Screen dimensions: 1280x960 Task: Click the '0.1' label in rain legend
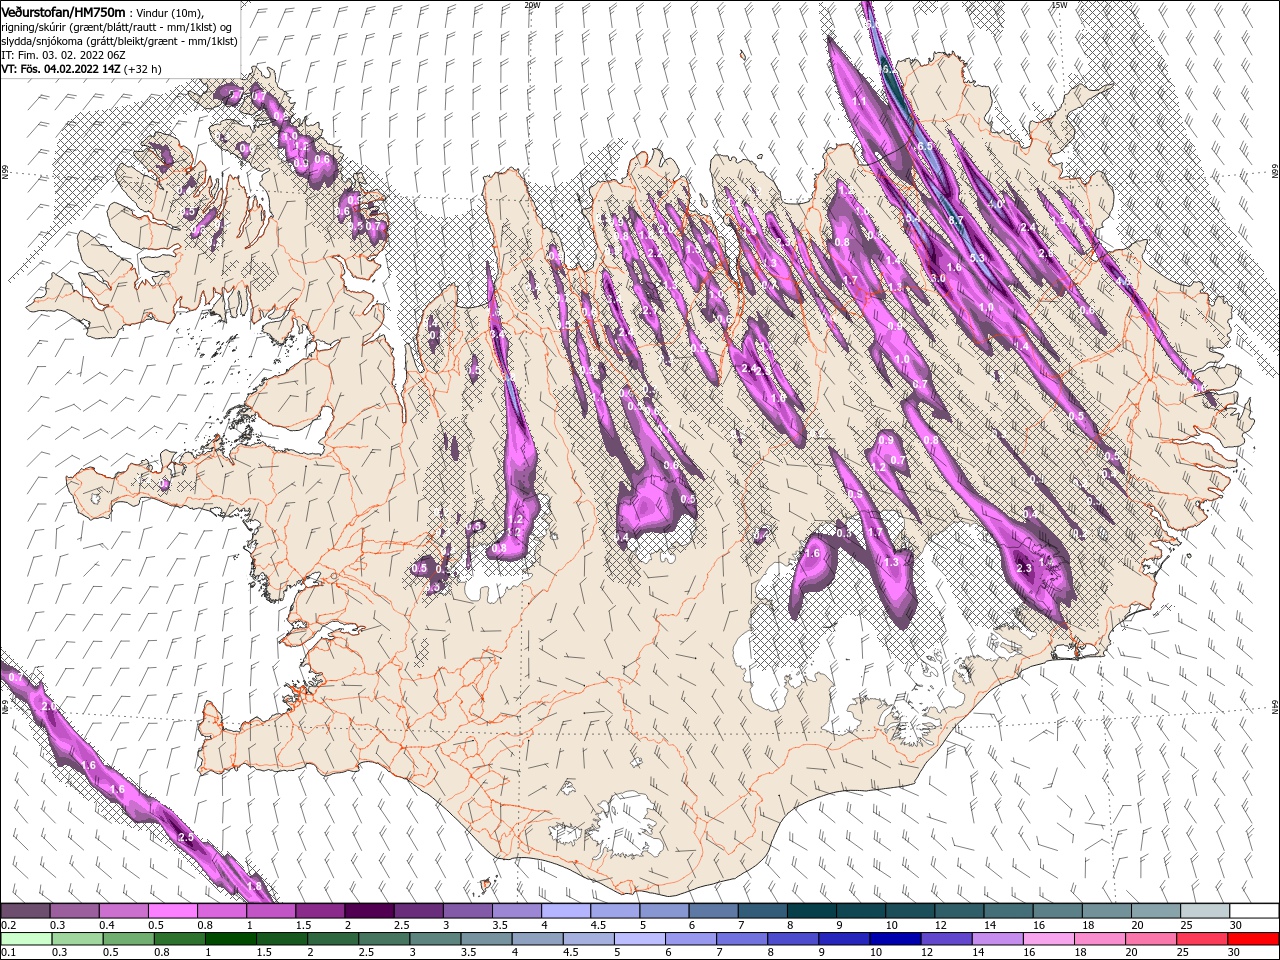click(x=8, y=953)
